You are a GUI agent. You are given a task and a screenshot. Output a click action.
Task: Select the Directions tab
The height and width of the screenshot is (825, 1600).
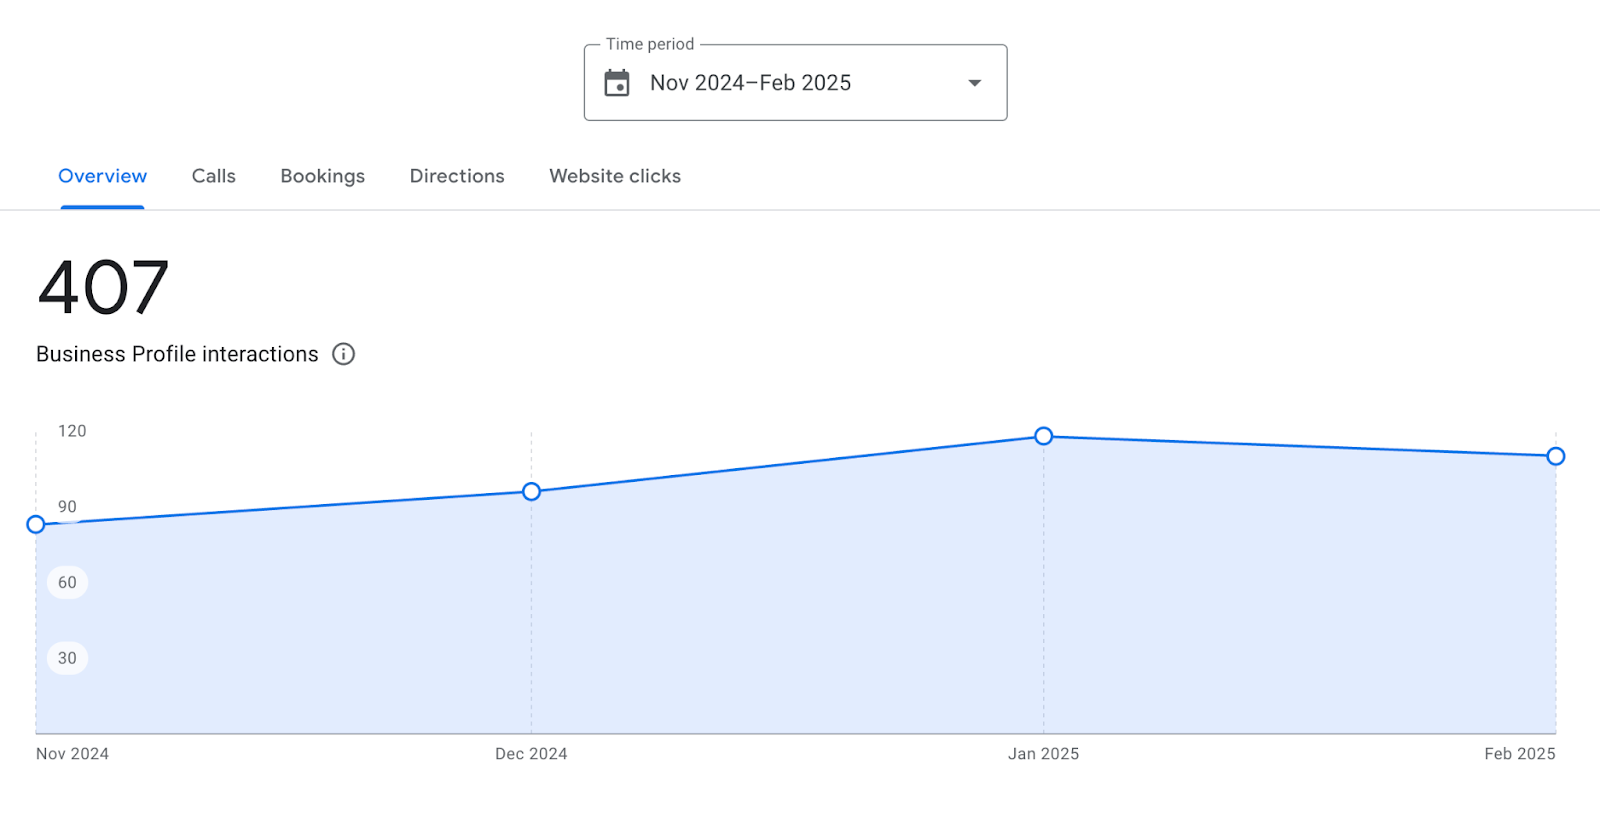tap(457, 176)
